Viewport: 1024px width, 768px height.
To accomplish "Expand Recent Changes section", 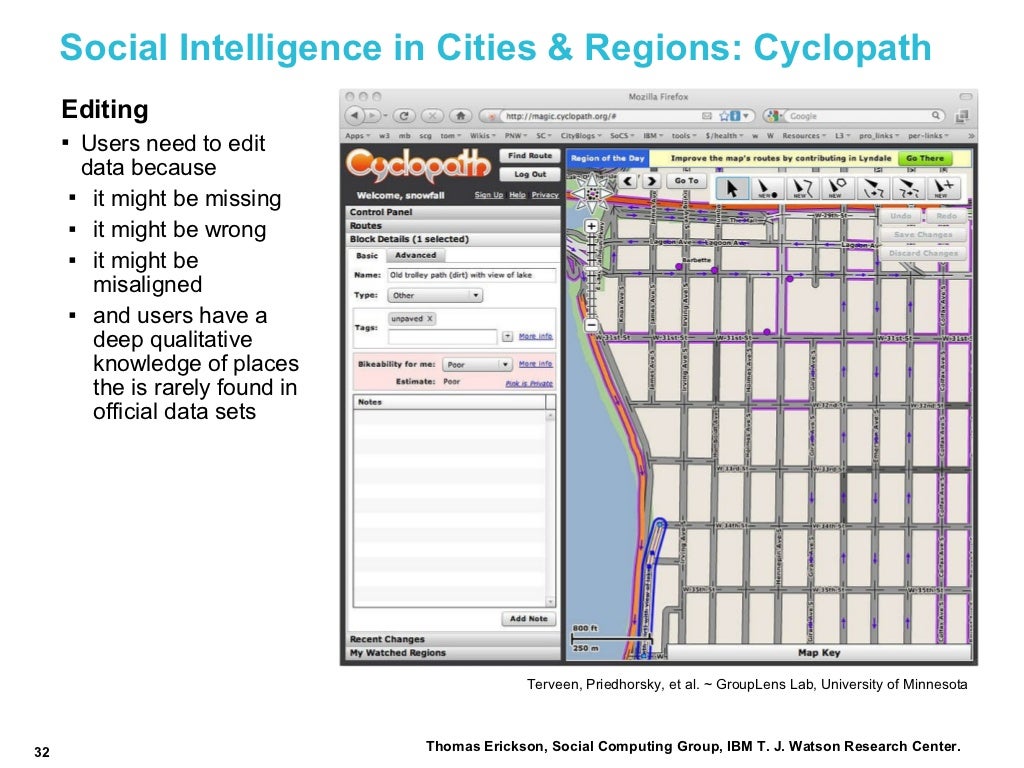I will tap(452, 639).
